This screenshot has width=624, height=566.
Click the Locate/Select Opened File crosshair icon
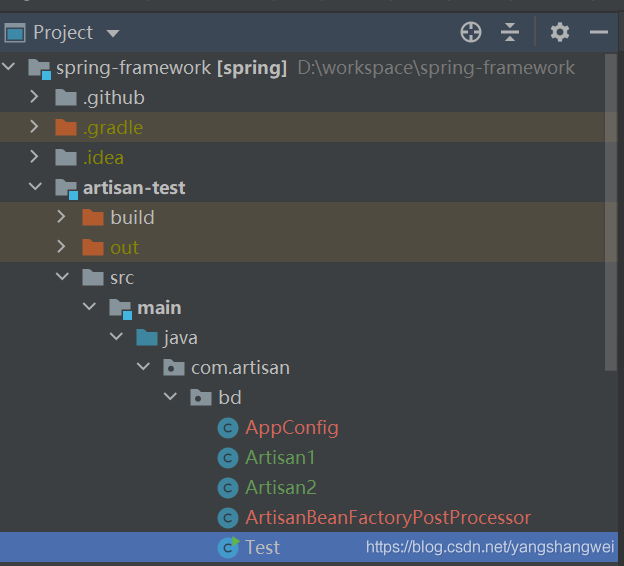pos(470,32)
